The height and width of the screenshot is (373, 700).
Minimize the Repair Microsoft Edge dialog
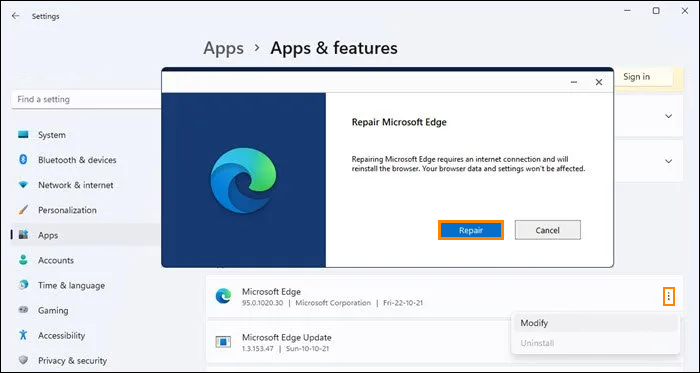pyautogui.click(x=574, y=82)
